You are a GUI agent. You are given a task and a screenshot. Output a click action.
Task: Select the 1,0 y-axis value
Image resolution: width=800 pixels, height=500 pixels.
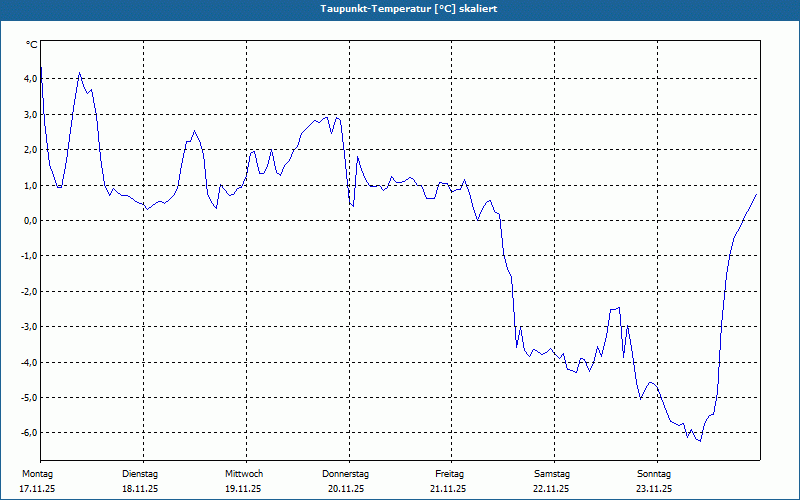pyautogui.click(x=30, y=185)
